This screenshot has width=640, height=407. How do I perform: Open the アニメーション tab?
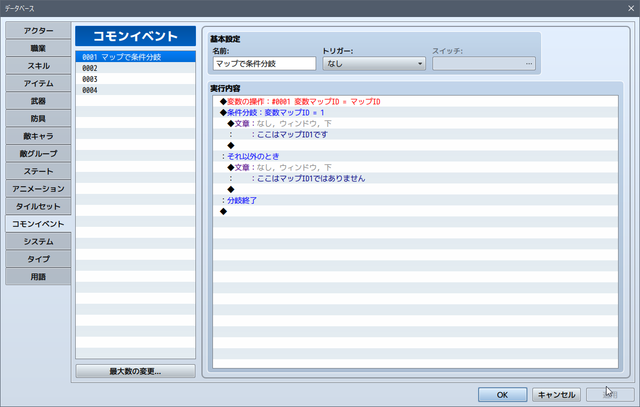click(38, 189)
